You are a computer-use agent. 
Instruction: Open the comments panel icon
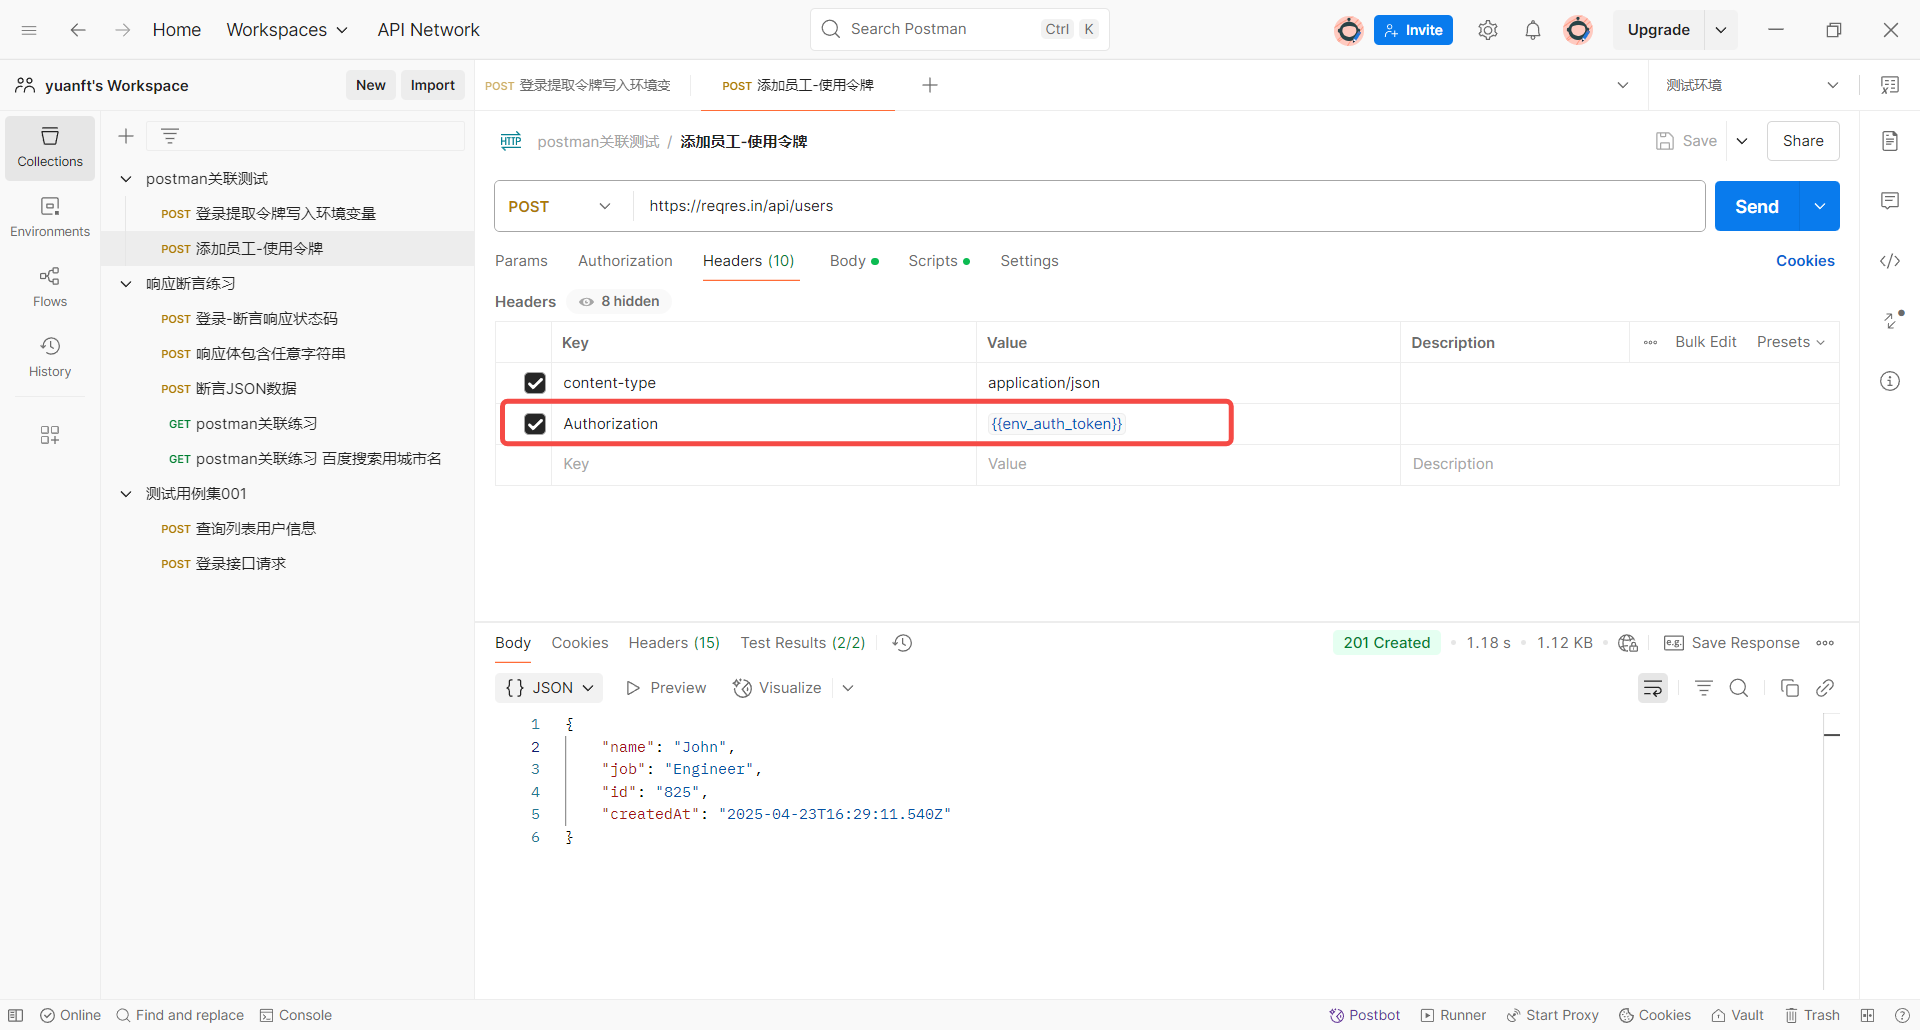point(1890,201)
